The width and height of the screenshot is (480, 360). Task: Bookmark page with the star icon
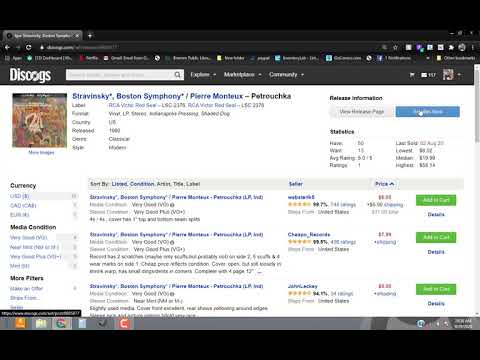tap(395, 47)
